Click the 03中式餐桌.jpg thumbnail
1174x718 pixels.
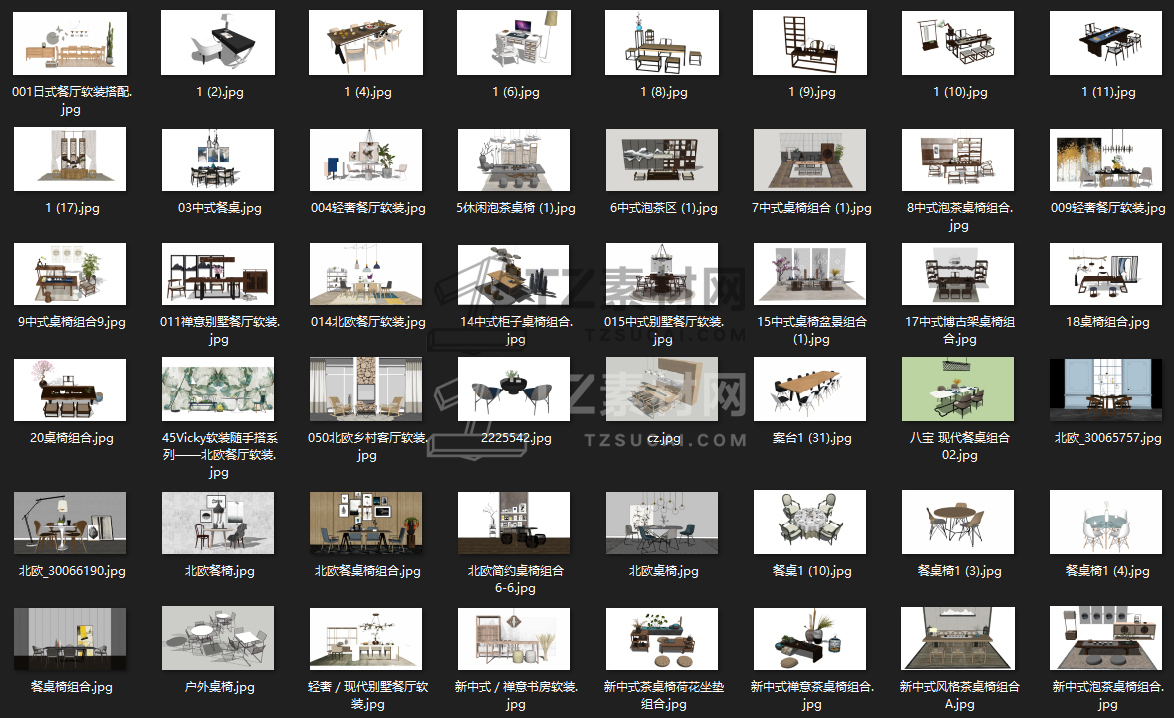coord(218,159)
